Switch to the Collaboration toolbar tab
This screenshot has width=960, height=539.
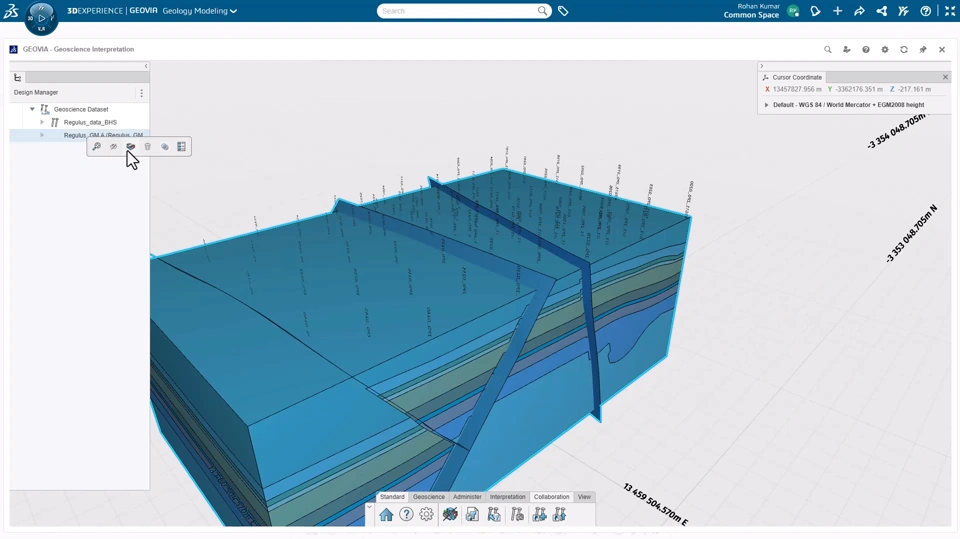click(x=552, y=497)
